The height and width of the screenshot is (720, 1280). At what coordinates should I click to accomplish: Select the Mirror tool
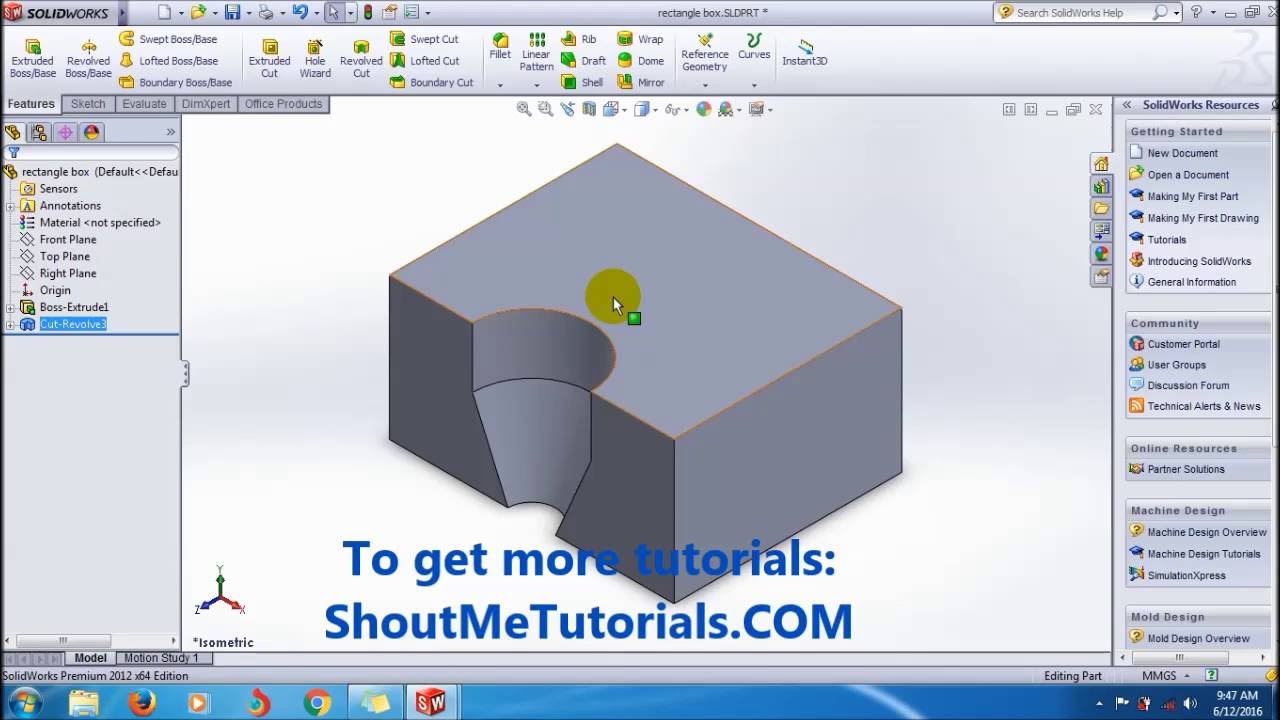point(641,83)
